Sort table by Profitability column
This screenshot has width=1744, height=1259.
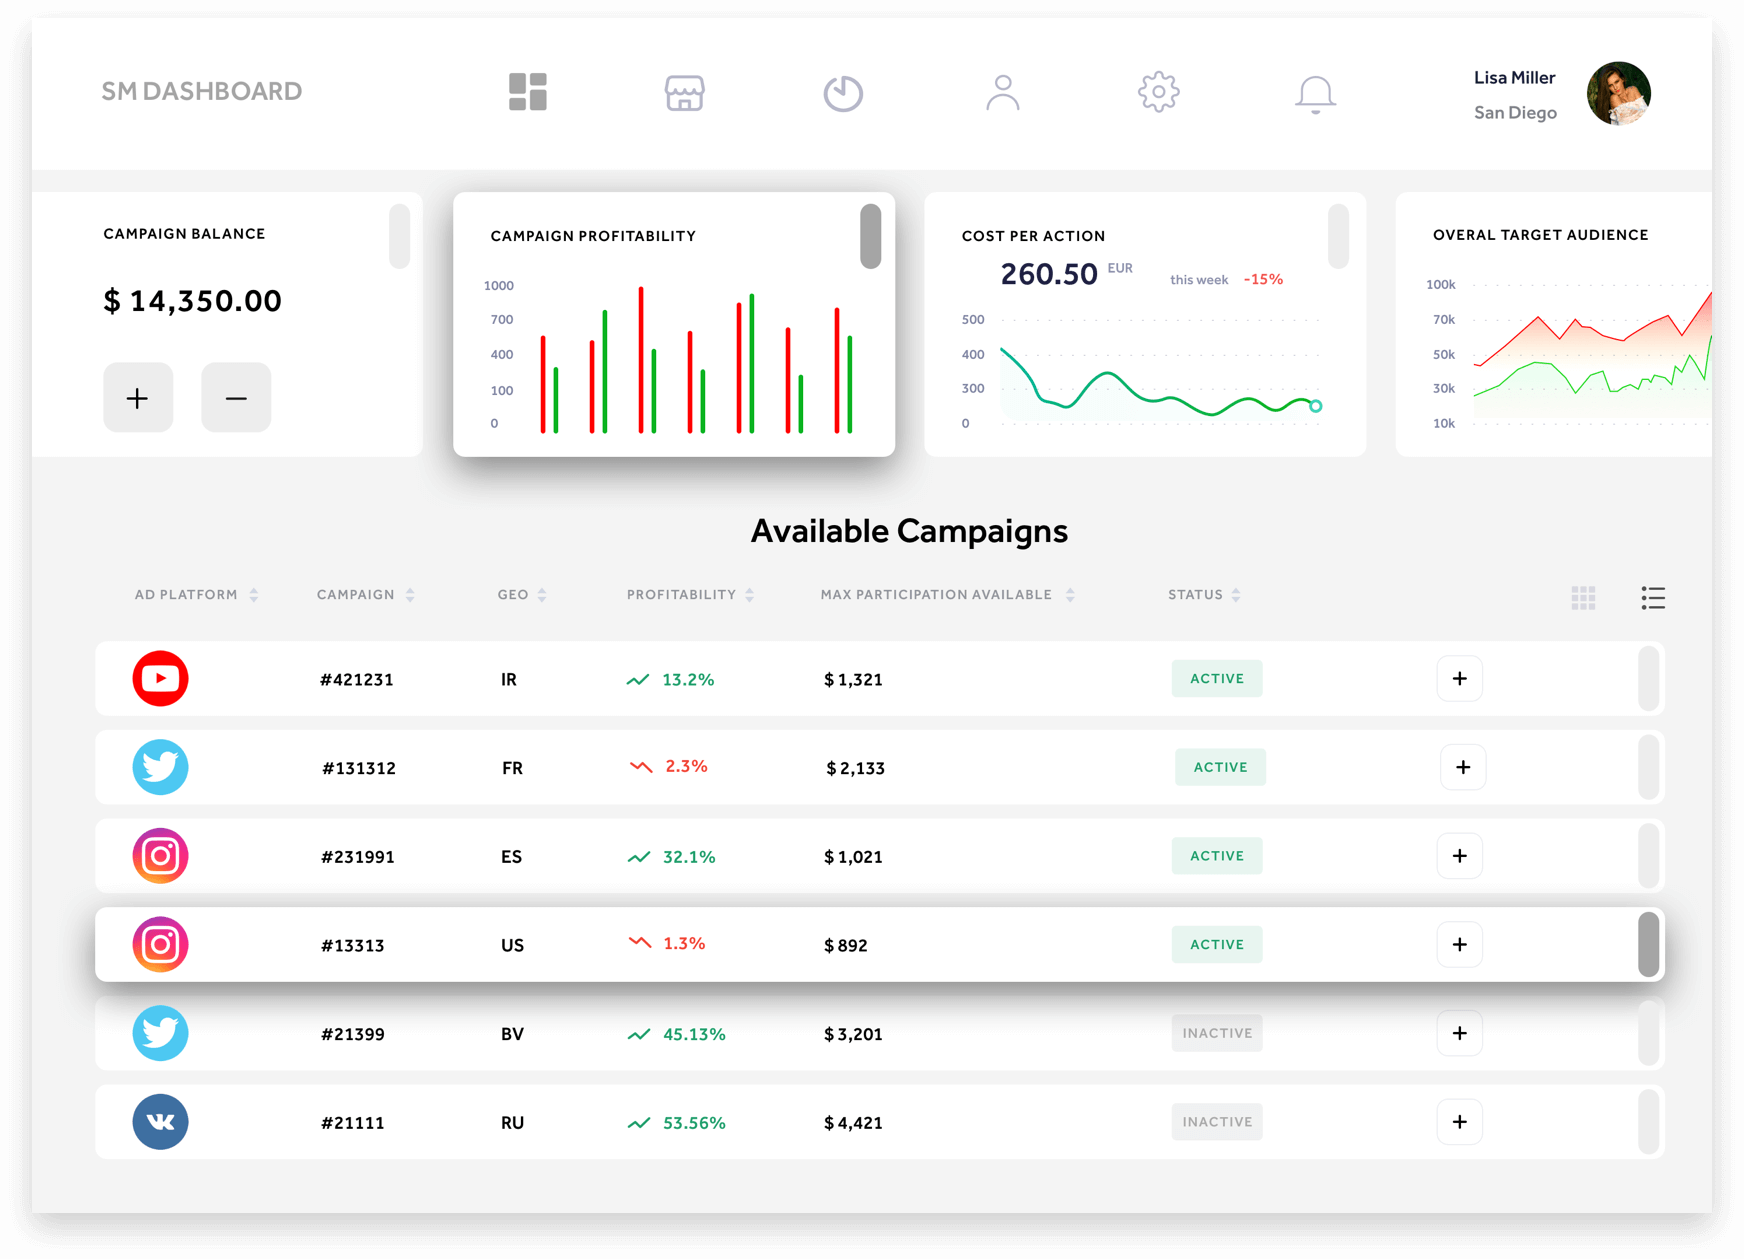tap(690, 595)
